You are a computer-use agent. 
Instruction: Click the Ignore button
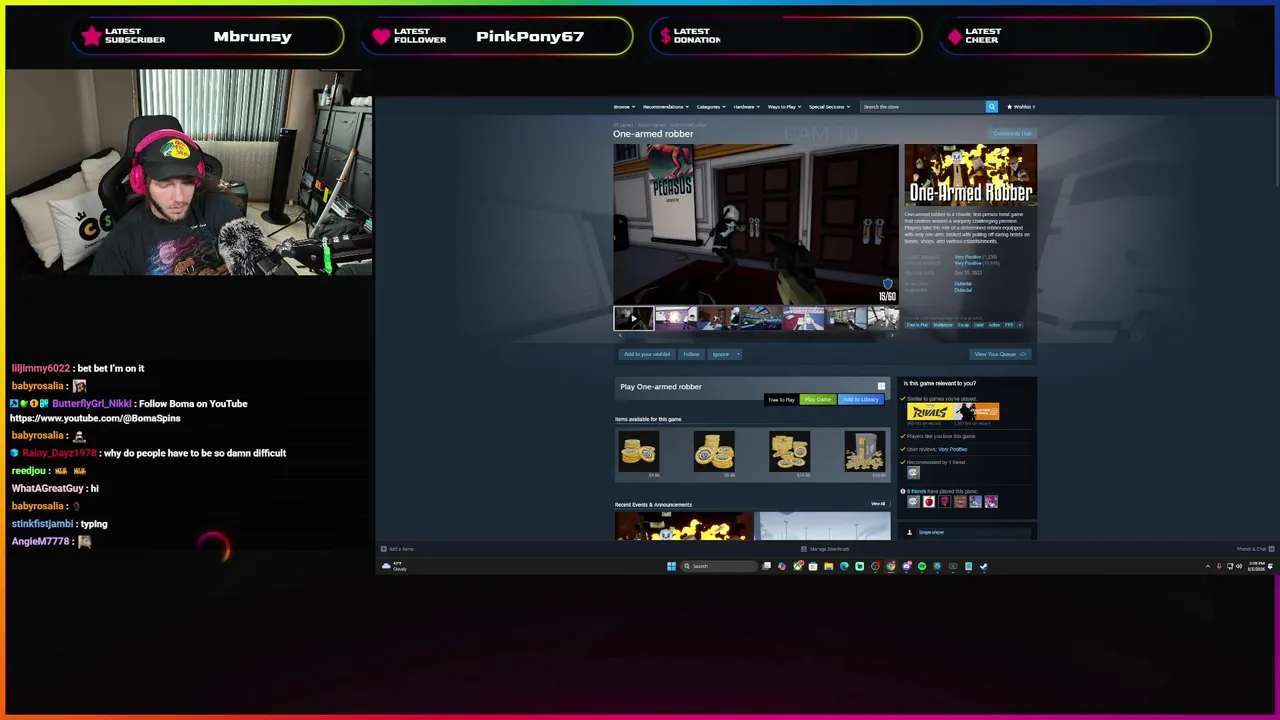pos(720,354)
